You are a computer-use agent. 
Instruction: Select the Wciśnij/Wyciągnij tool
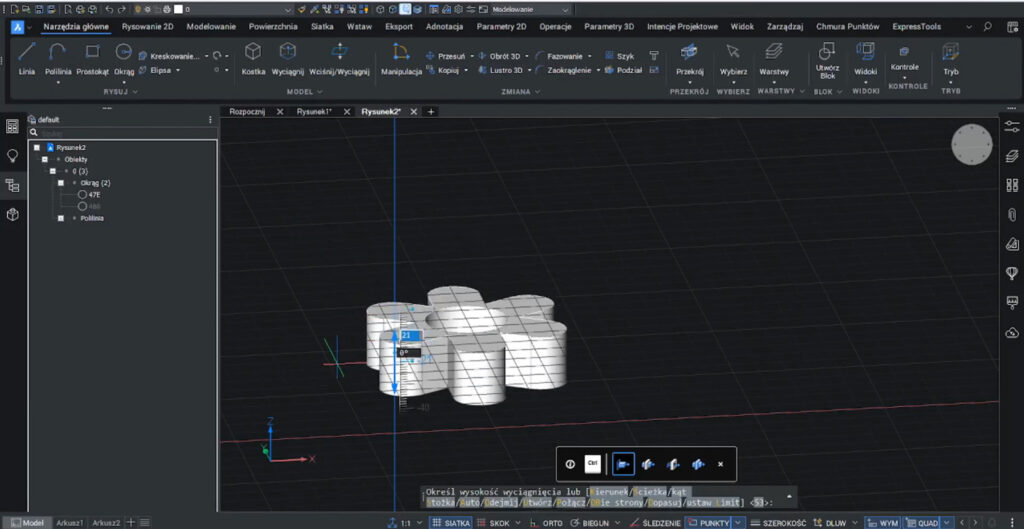click(339, 59)
